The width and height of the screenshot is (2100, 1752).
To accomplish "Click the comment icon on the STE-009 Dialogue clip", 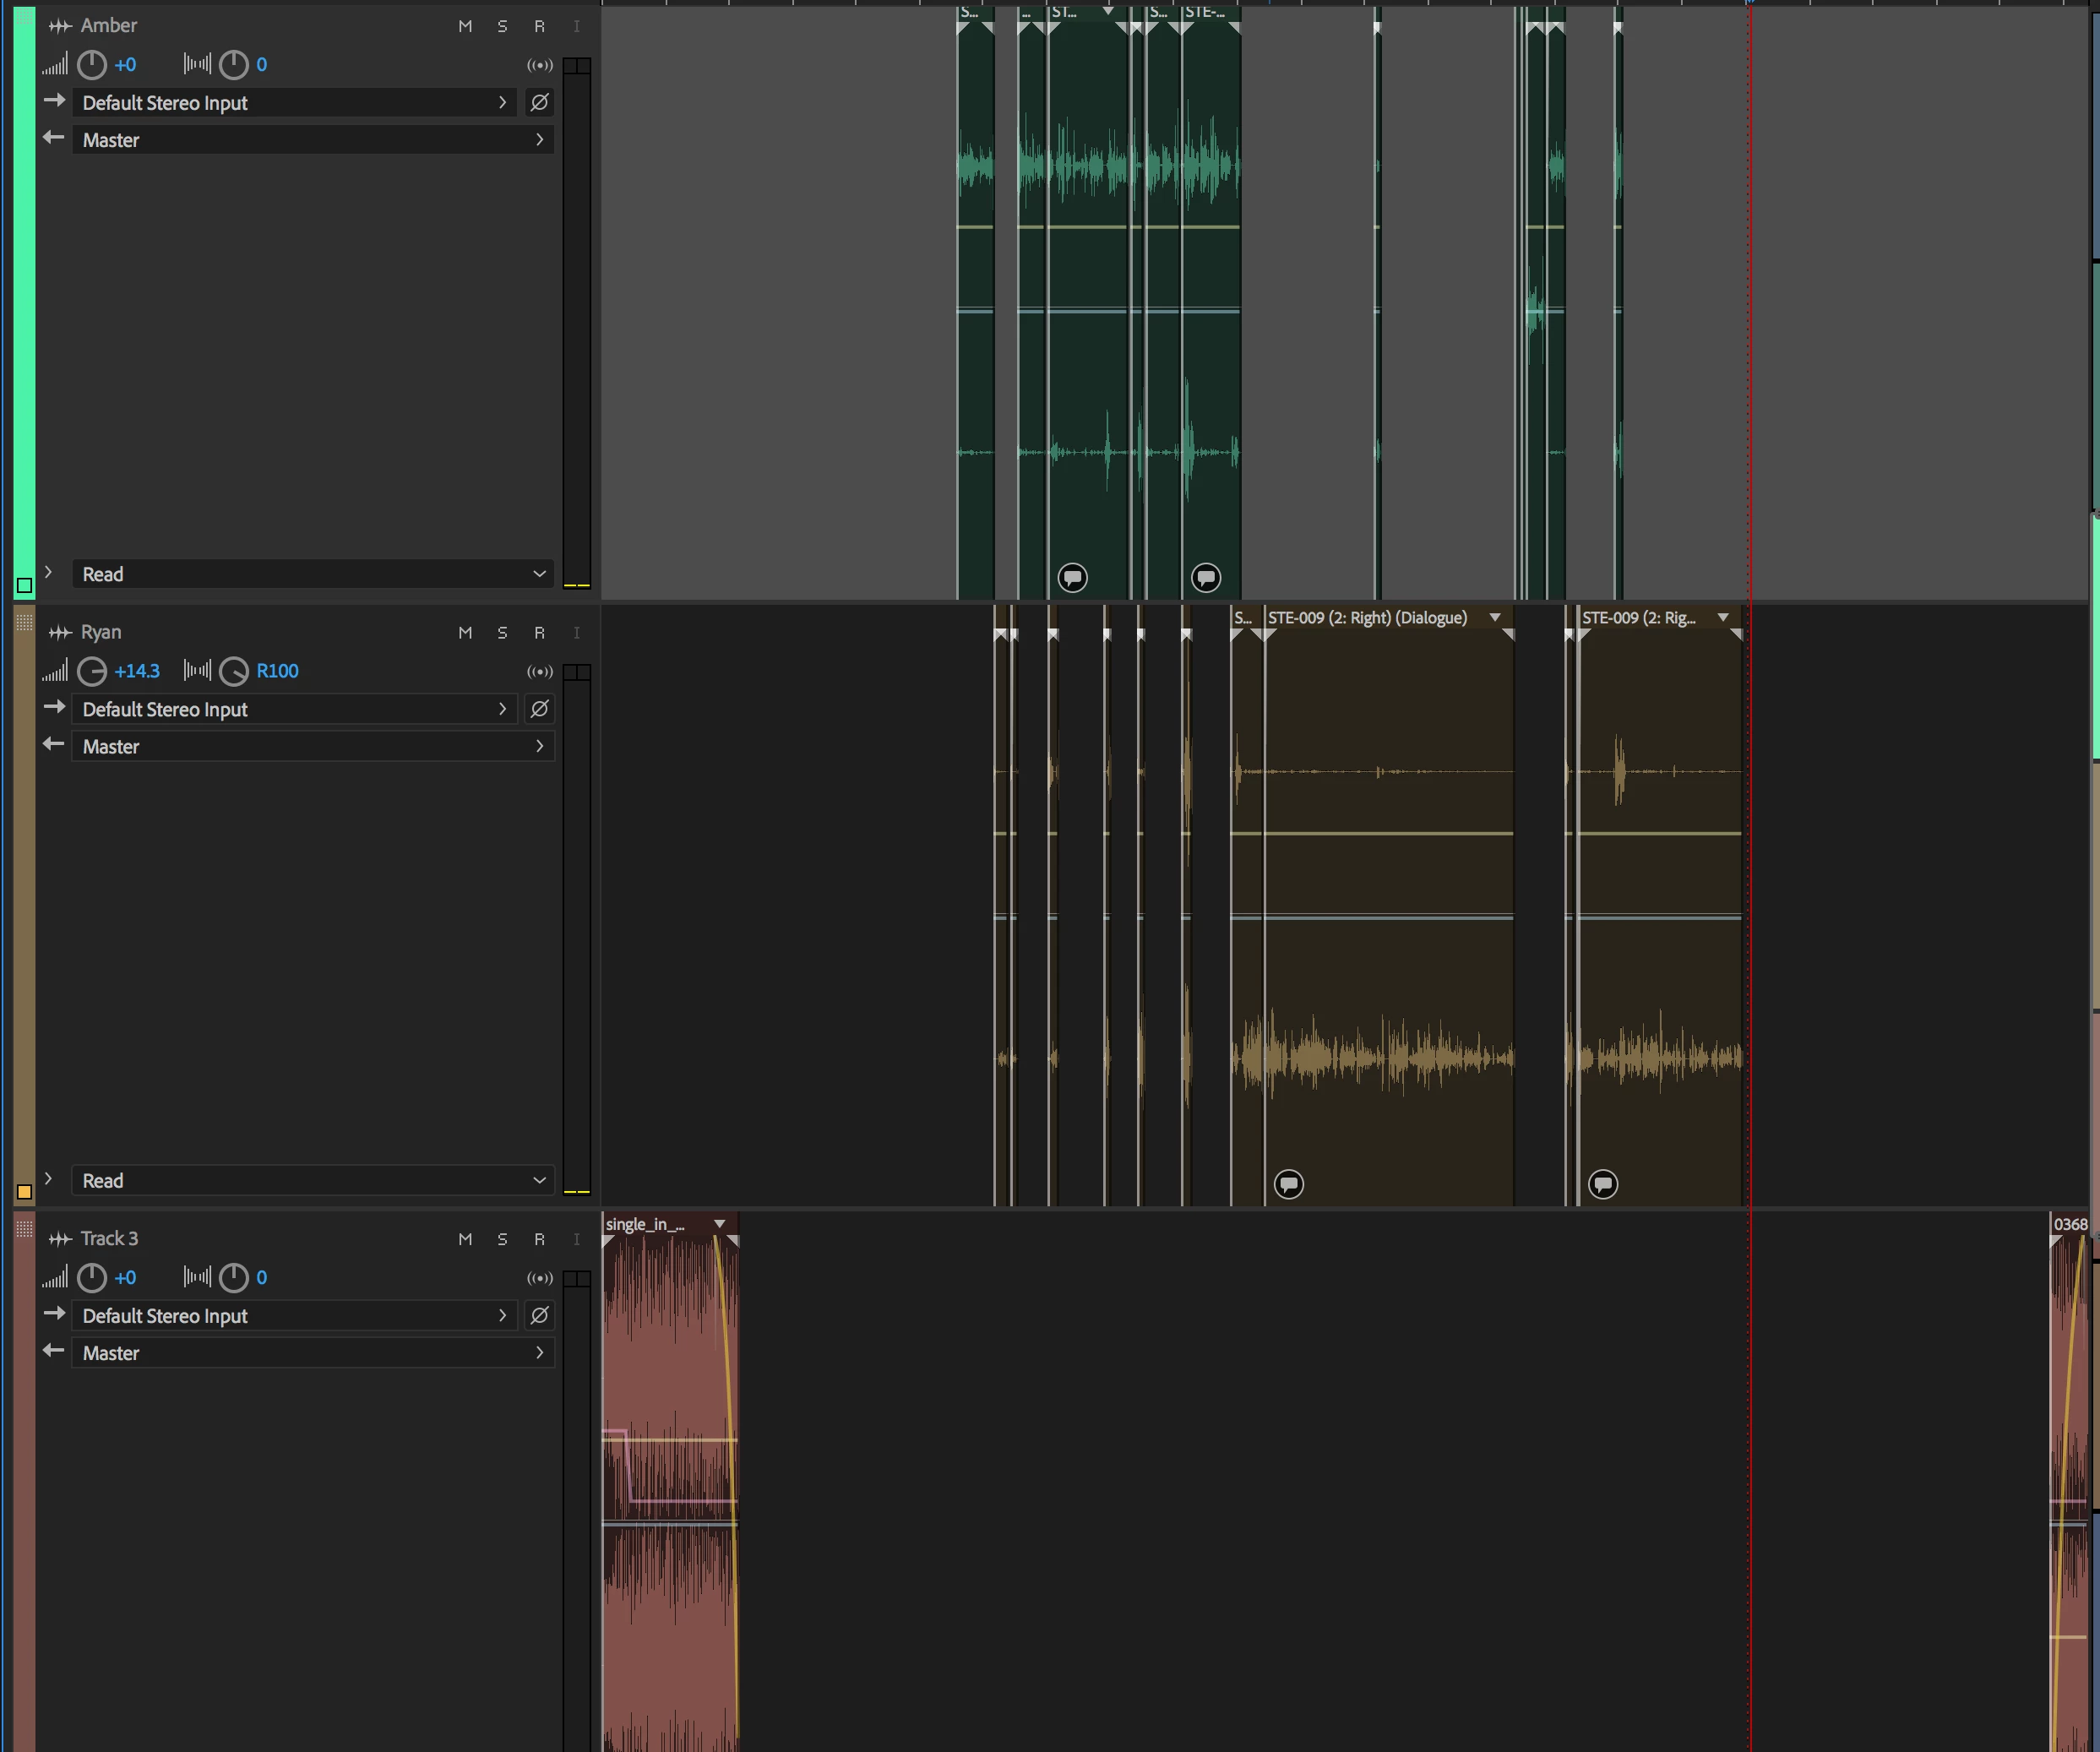I will 1288,1184.
